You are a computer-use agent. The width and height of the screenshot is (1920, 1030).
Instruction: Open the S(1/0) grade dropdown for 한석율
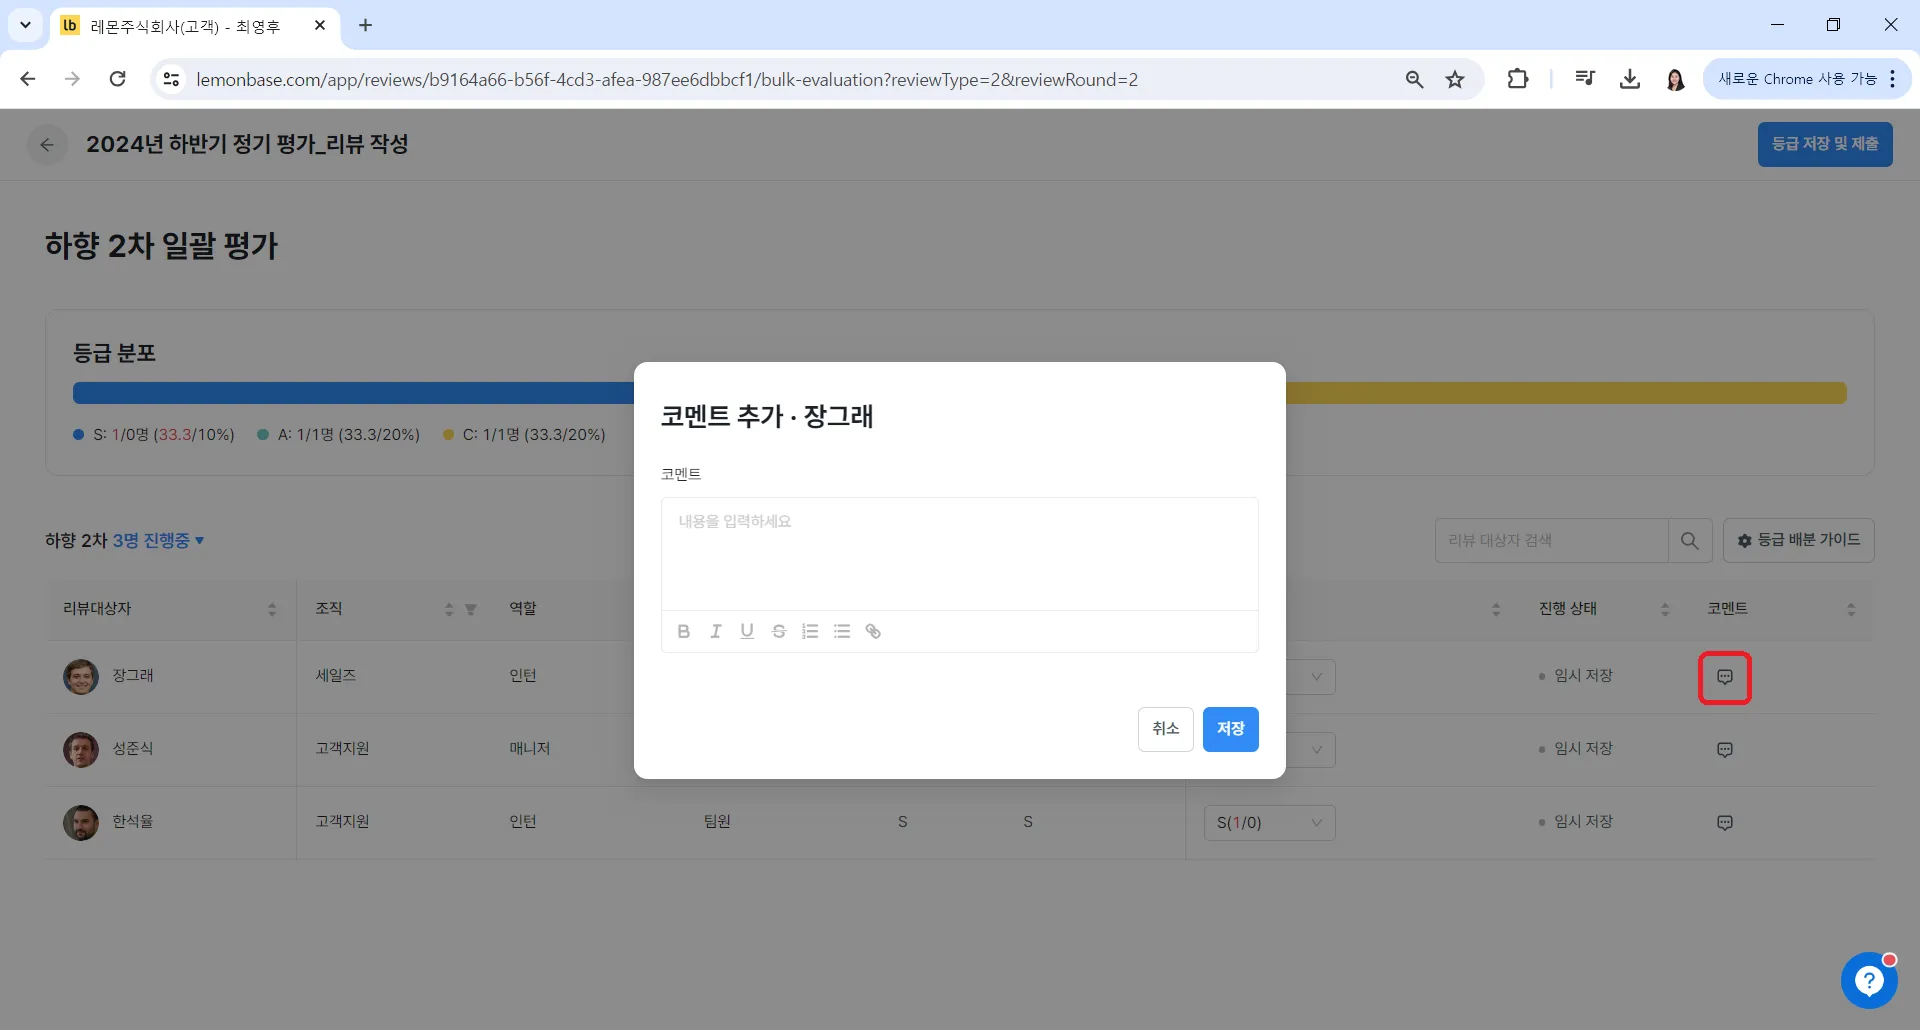[1269, 823]
